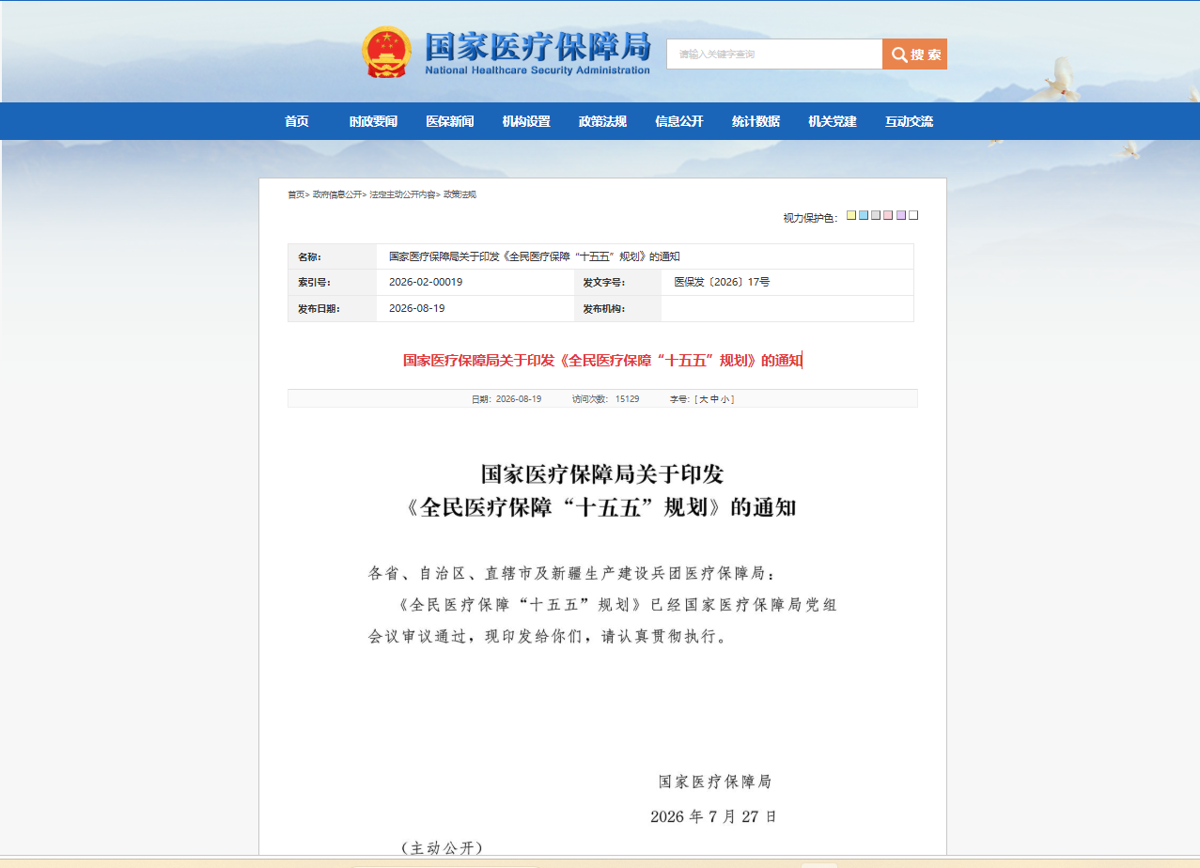Open the 首页 navigation menu item

point(297,121)
